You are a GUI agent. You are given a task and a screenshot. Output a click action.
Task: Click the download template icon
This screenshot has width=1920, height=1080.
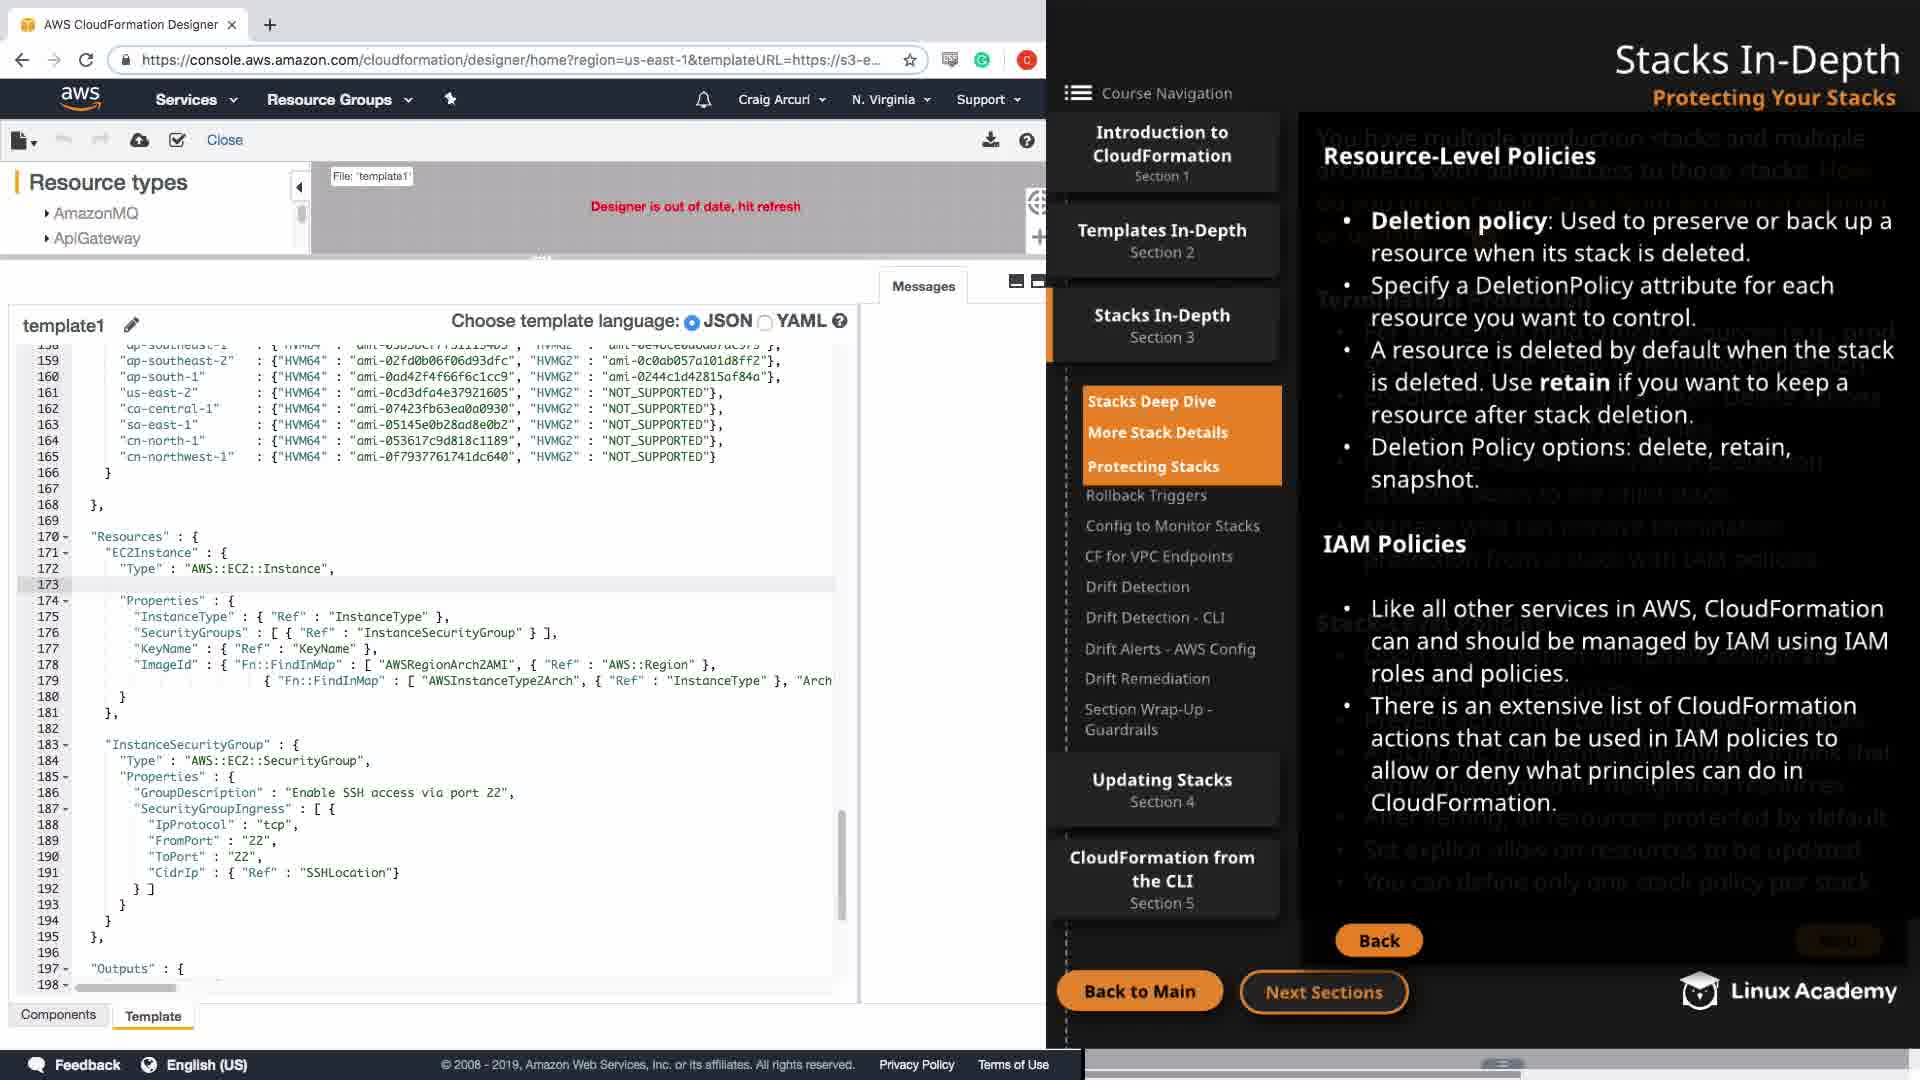click(990, 140)
